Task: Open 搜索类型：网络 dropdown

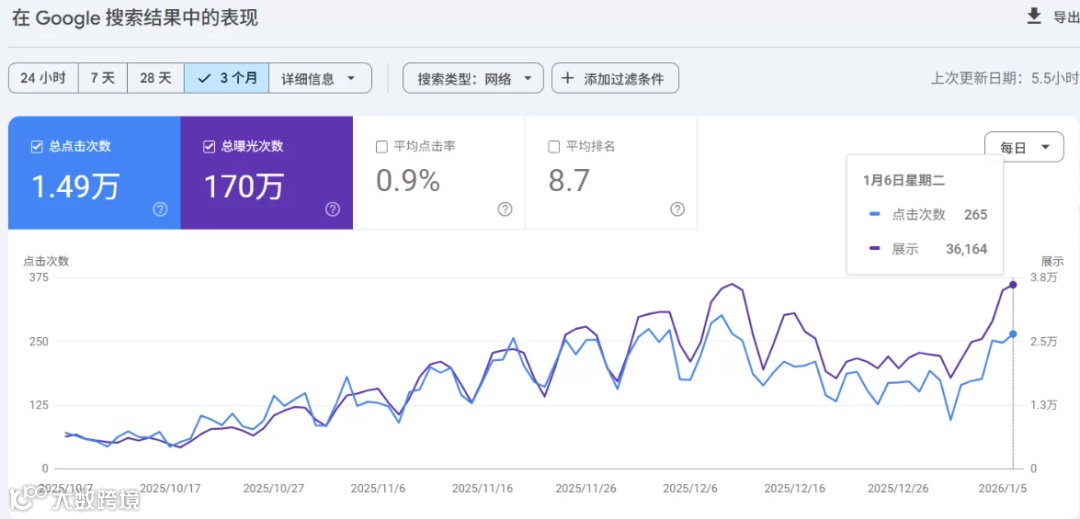Action: (x=473, y=78)
